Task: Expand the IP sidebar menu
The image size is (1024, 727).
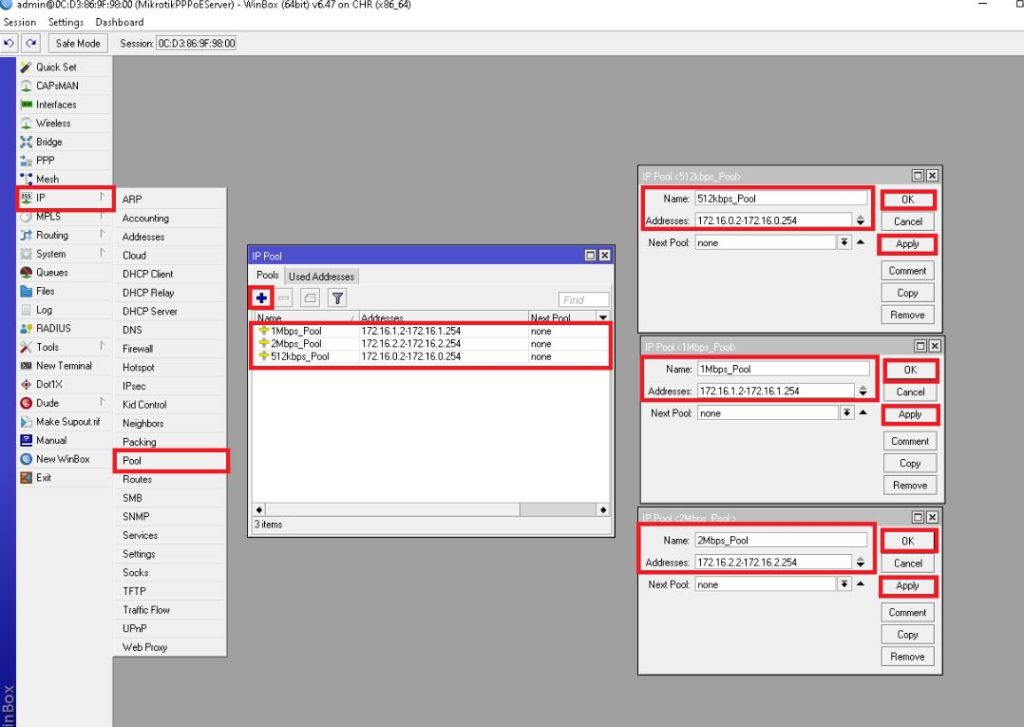Action: pos(64,197)
